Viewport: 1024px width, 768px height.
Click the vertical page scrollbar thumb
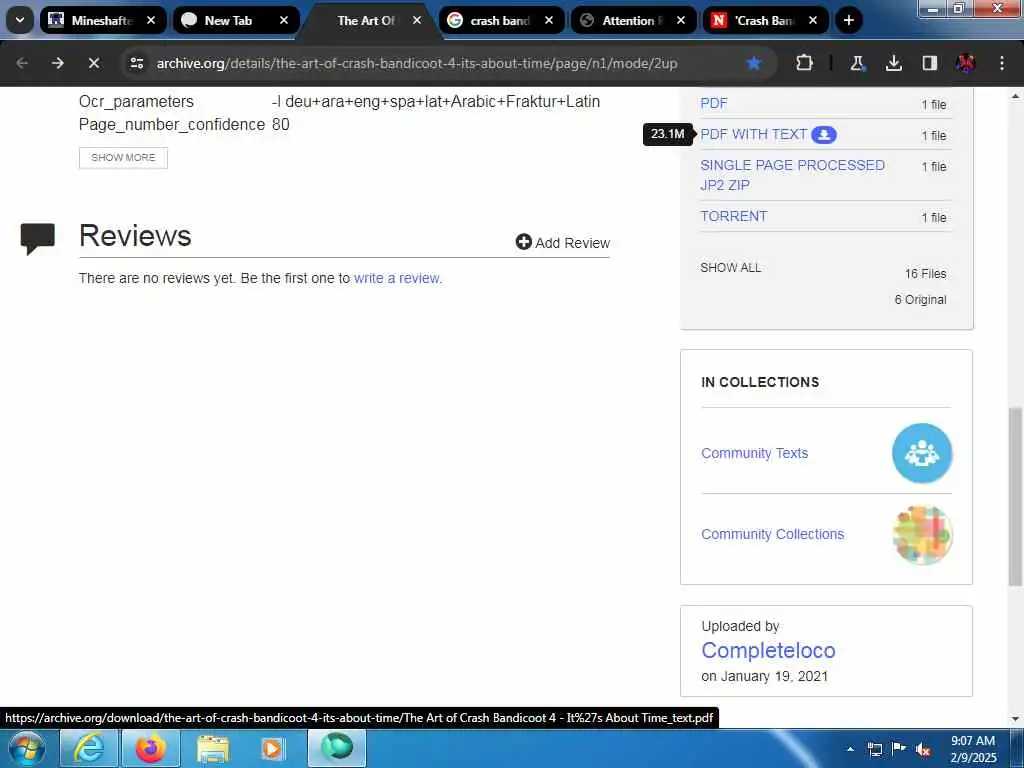pos(1015,496)
